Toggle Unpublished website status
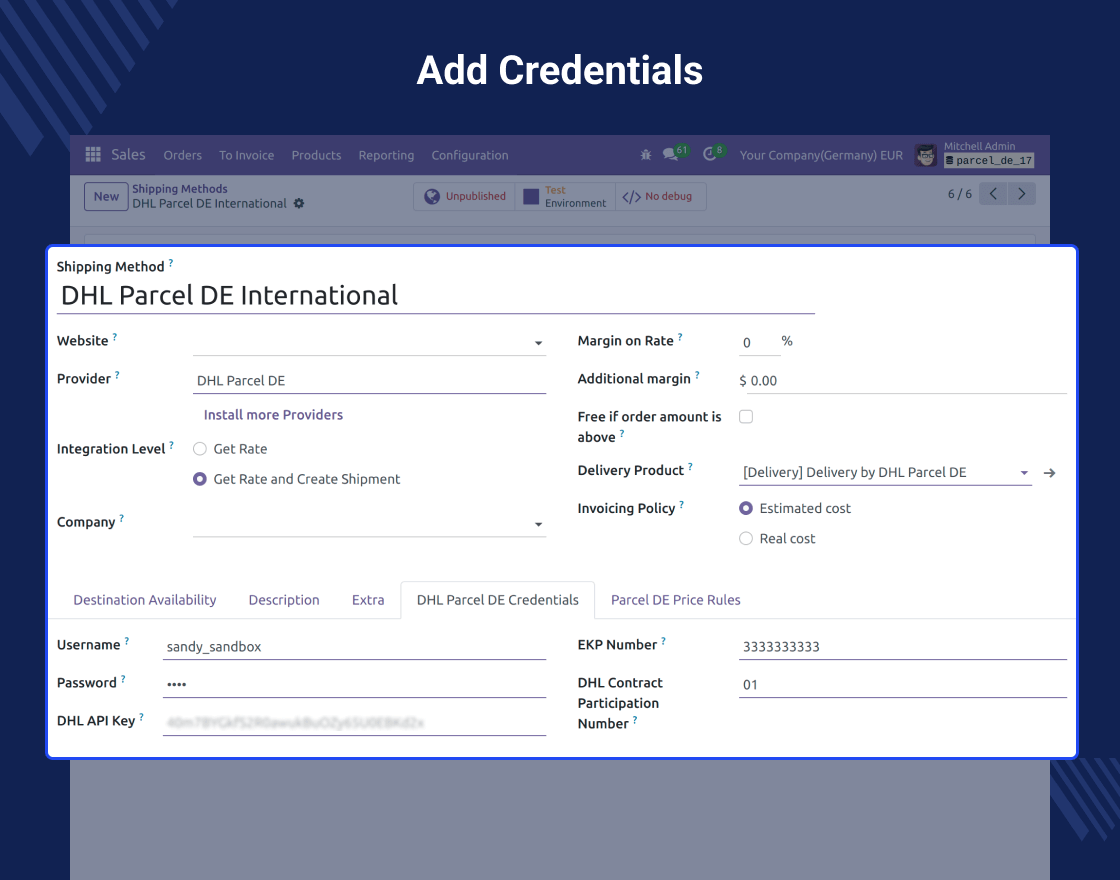 click(x=465, y=196)
